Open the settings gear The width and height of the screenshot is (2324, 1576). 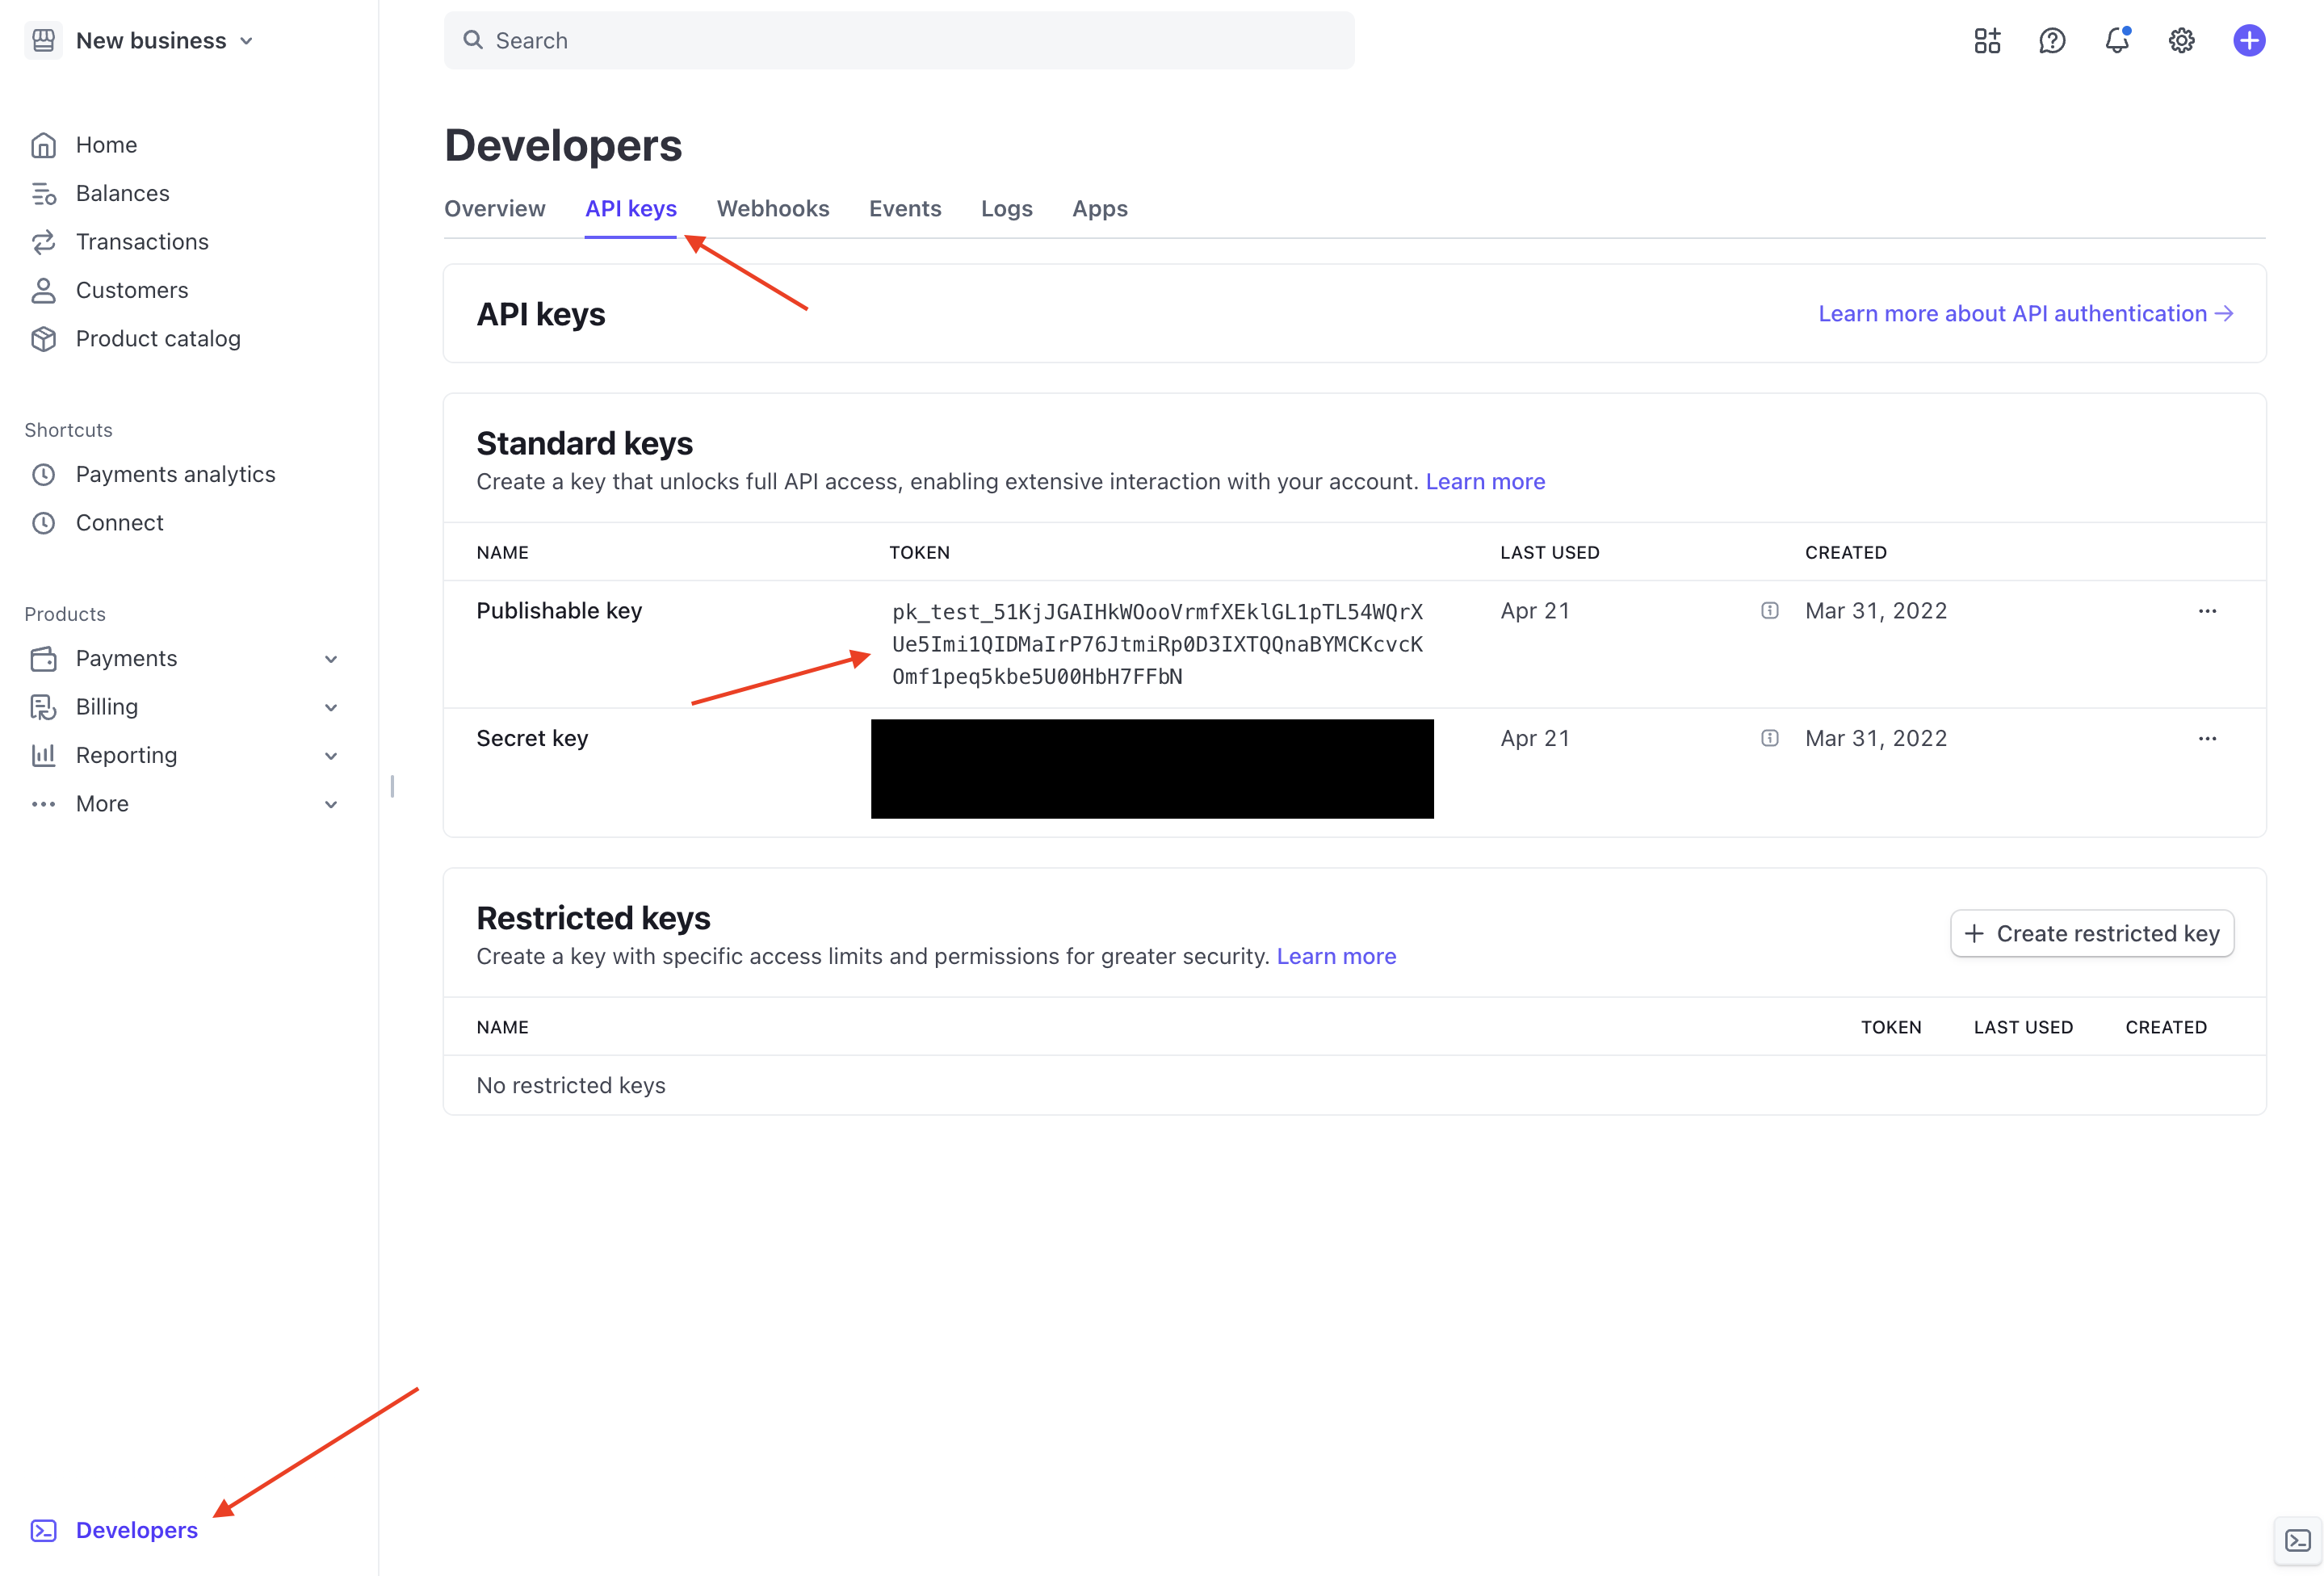(2181, 40)
